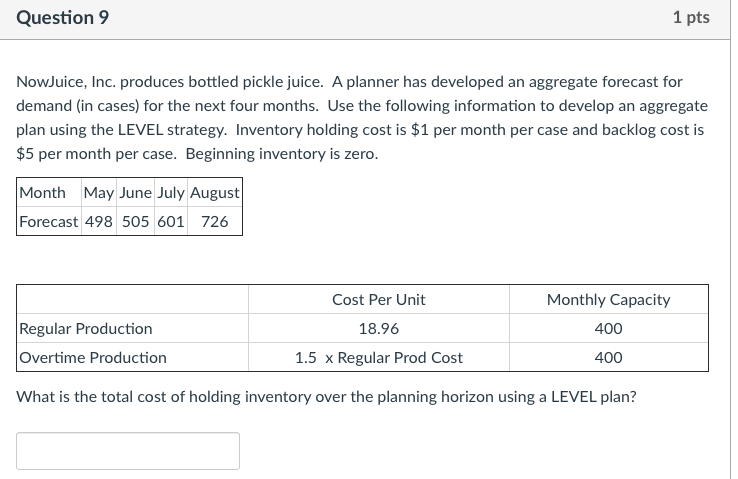Click the 1.5 x Regular Prod Cost cell
This screenshot has width=738, height=479.
[379, 357]
